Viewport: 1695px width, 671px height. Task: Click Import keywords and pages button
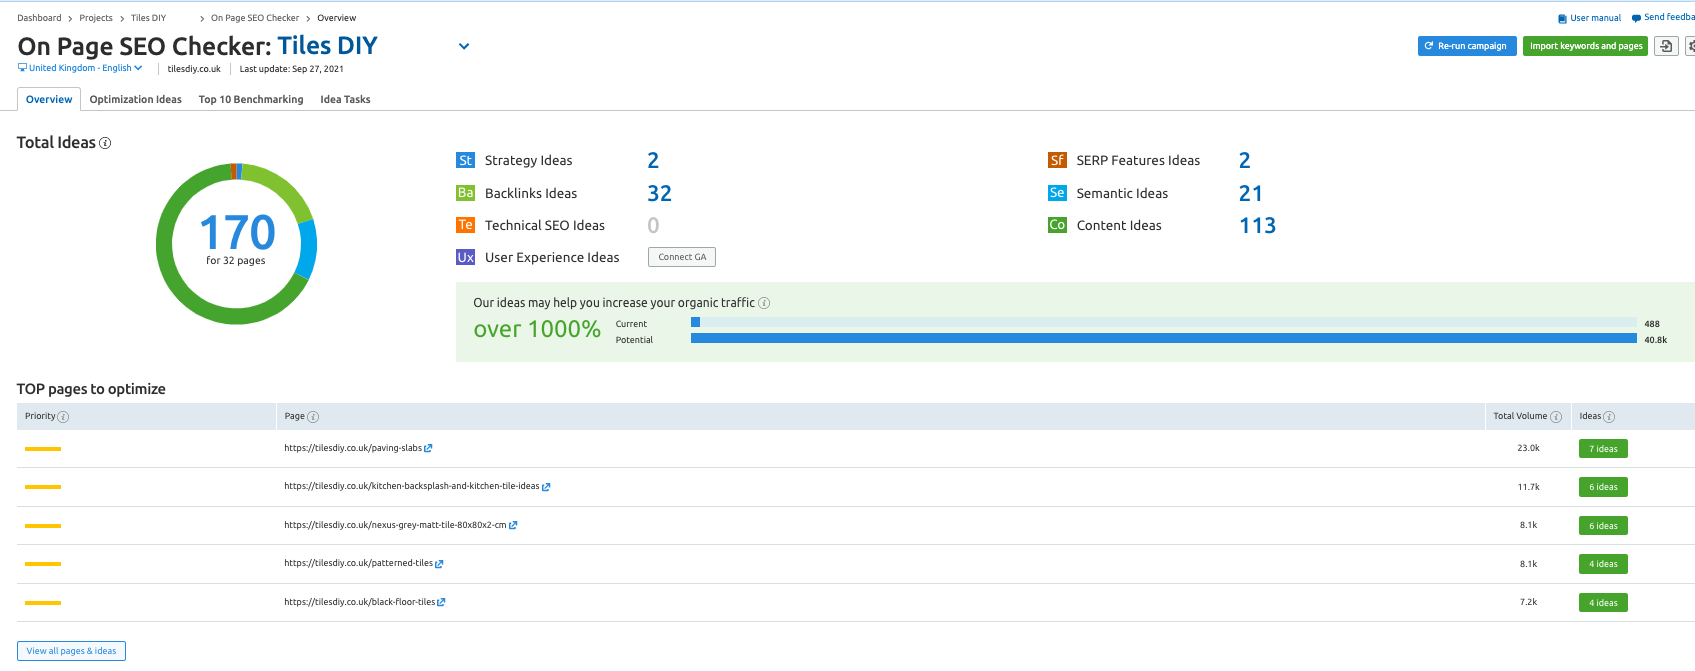click(x=1585, y=46)
